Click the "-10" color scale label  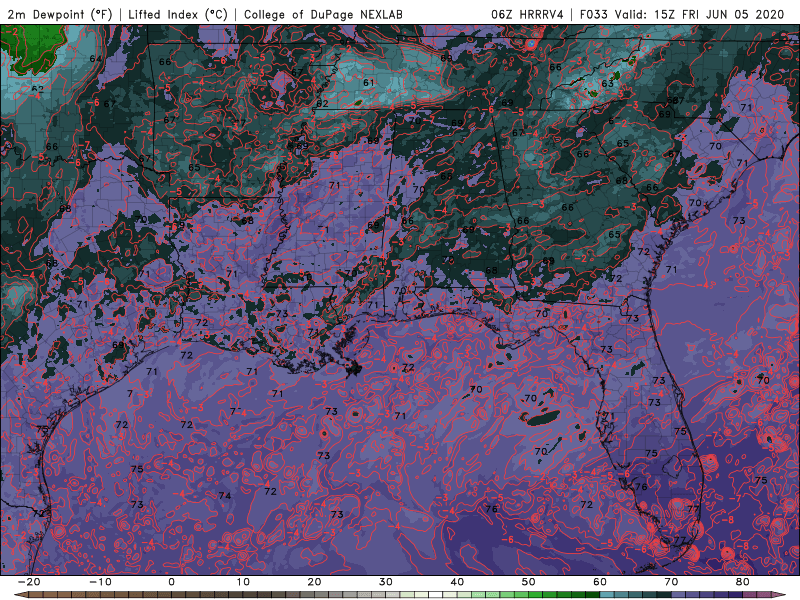(100, 582)
